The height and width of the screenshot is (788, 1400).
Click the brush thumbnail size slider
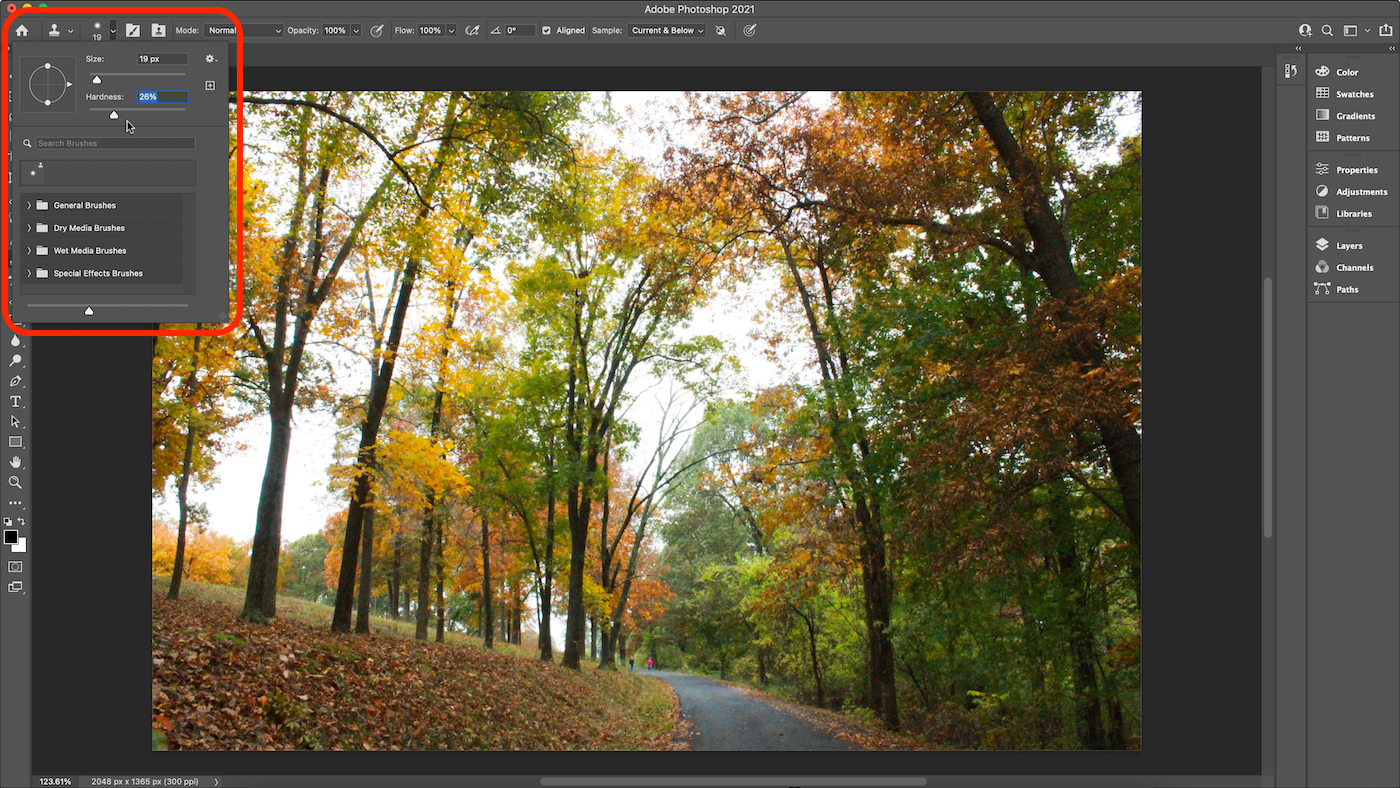[x=89, y=311]
